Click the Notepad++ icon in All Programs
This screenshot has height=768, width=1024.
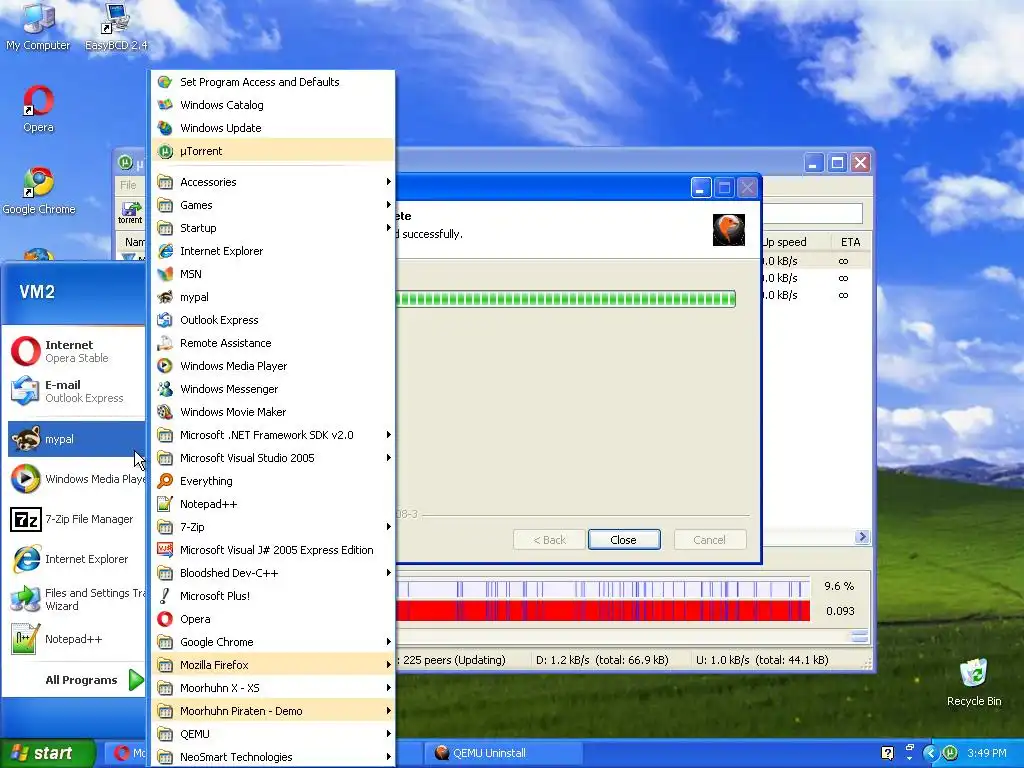(x=165, y=504)
